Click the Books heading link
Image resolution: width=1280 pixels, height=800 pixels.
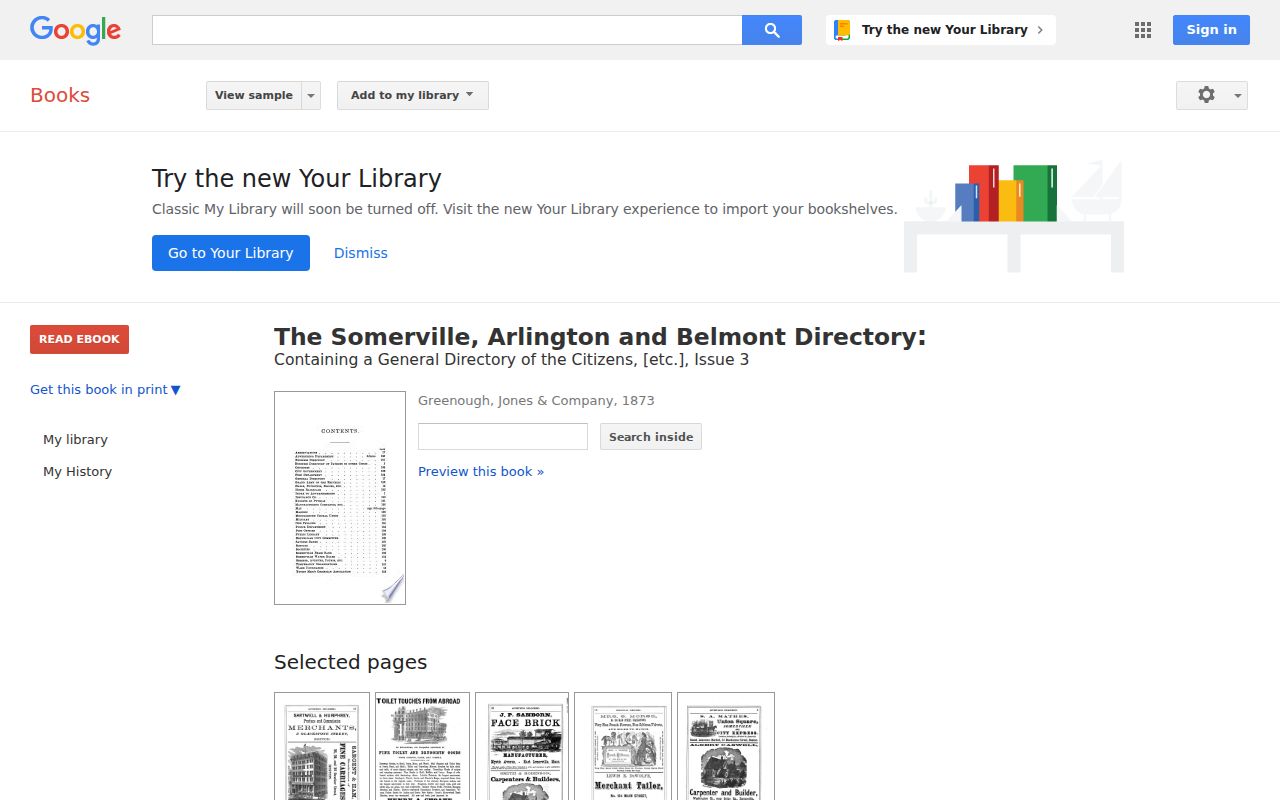coord(60,95)
